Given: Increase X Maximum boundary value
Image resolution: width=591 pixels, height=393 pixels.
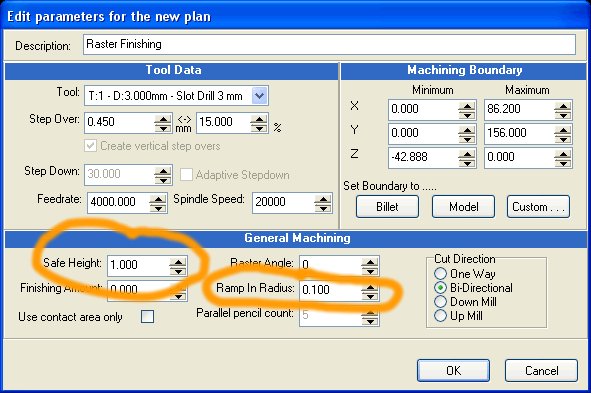Looking at the screenshot, I should pos(563,106).
